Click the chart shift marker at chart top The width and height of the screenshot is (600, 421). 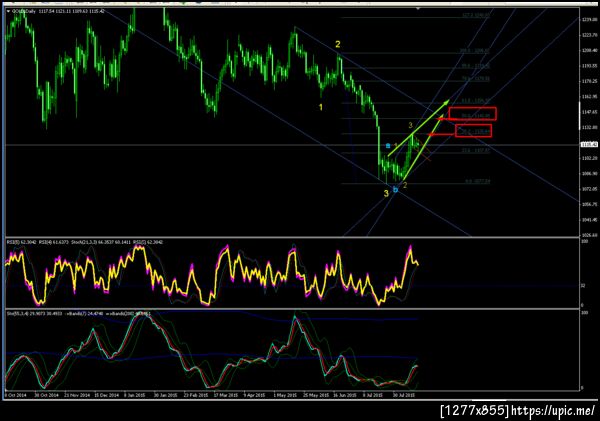point(418,8)
